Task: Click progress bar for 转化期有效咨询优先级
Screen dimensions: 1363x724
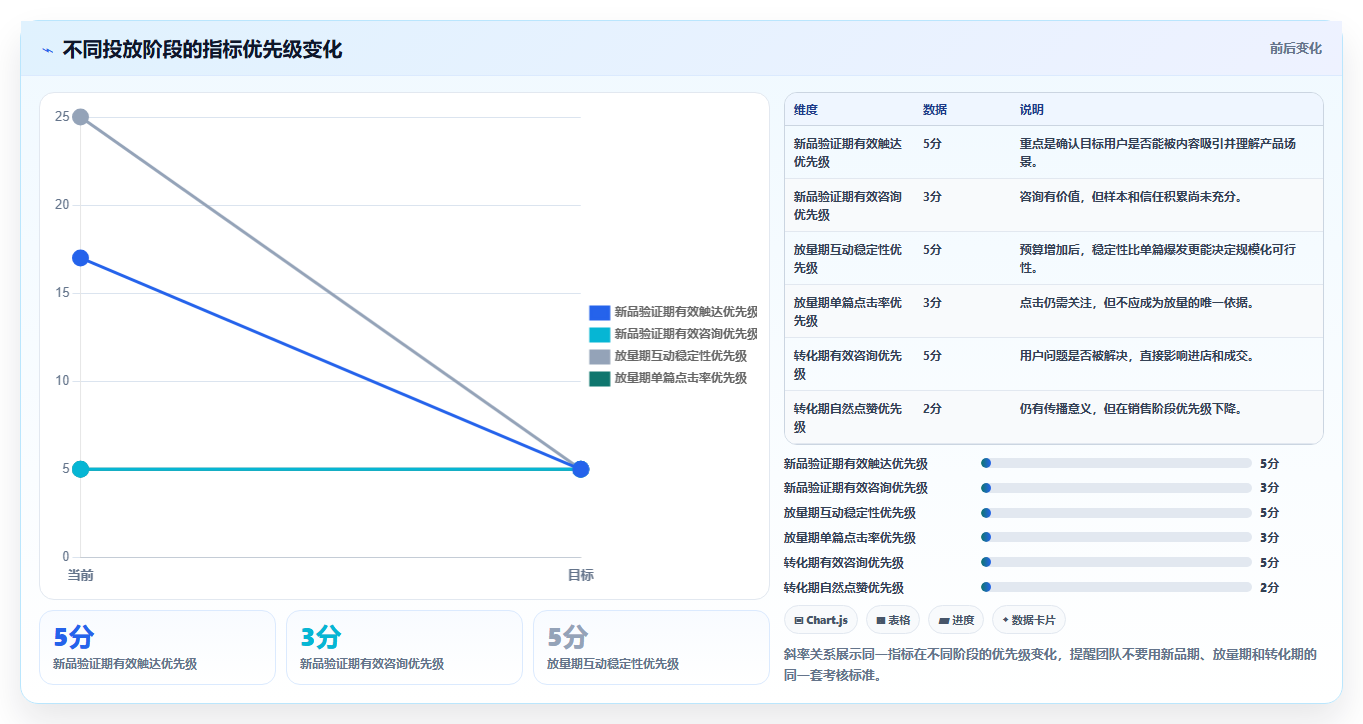Action: pos(1116,563)
